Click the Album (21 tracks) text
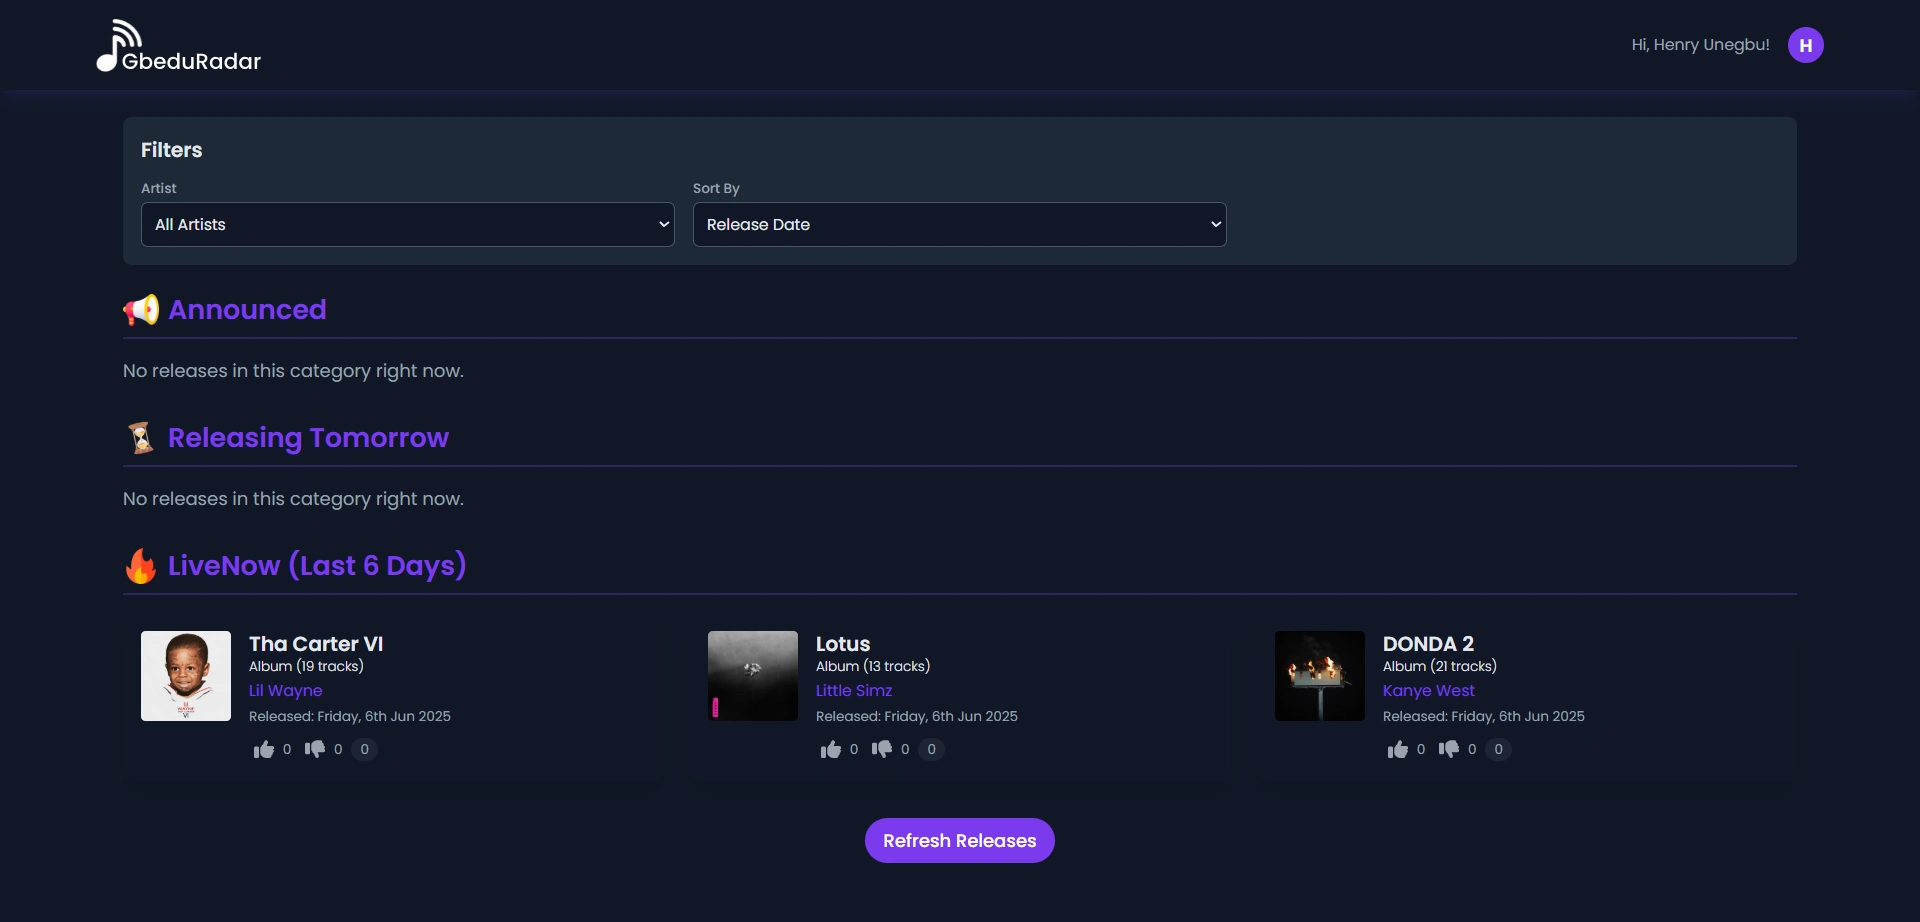This screenshot has width=1920, height=922. pyautogui.click(x=1440, y=667)
